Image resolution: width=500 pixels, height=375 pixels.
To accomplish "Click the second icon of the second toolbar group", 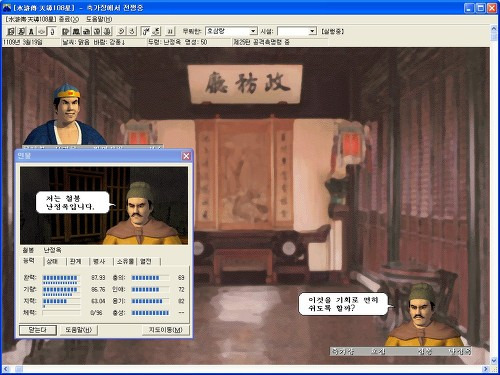I will pos(76,31).
